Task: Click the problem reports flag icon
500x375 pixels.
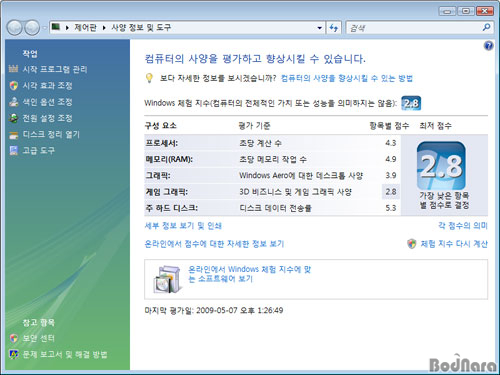Action: click(14, 354)
